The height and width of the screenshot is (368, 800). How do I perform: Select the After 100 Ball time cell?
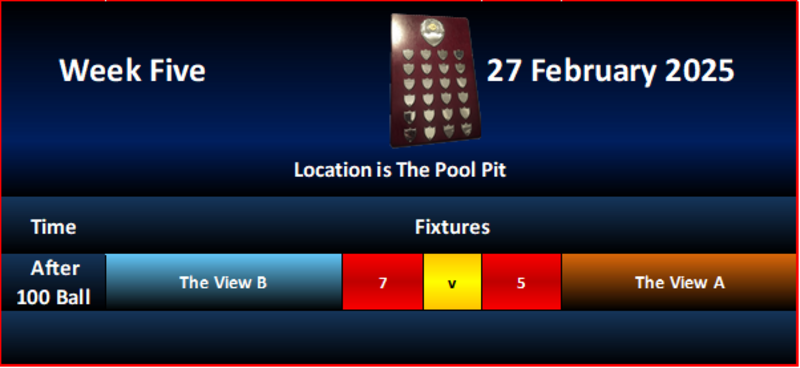(x=54, y=282)
